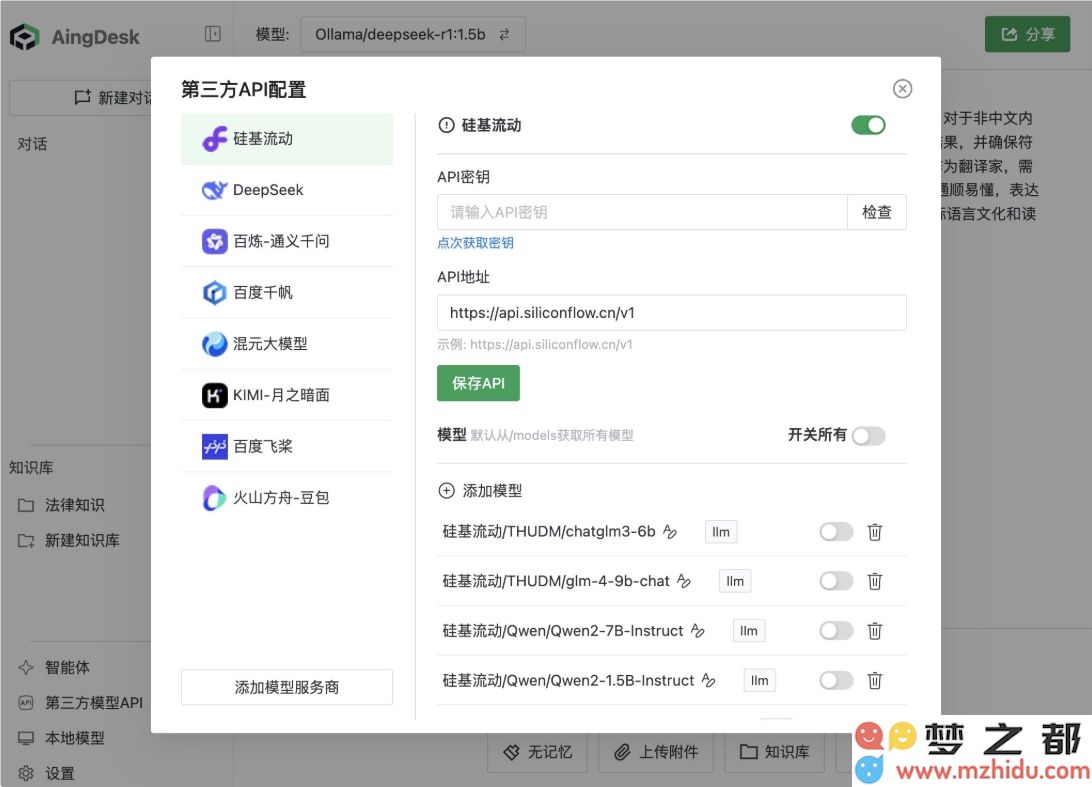
Task: Select 混元大模型 provider
Action: [287, 343]
